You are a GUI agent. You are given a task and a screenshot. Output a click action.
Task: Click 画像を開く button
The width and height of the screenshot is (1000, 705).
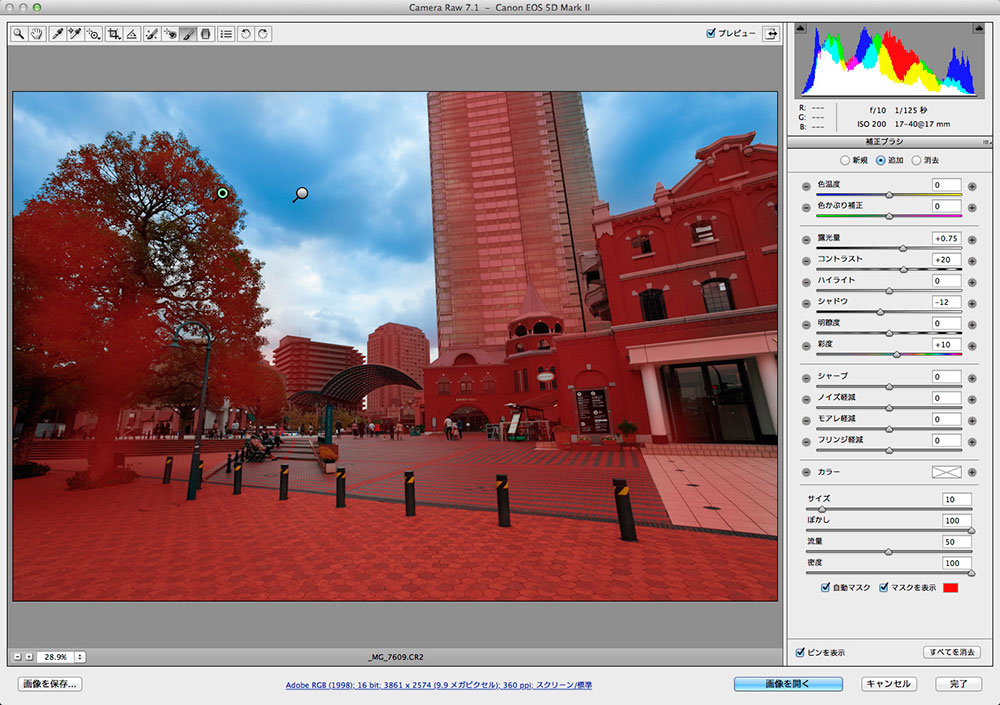pyautogui.click(x=788, y=684)
